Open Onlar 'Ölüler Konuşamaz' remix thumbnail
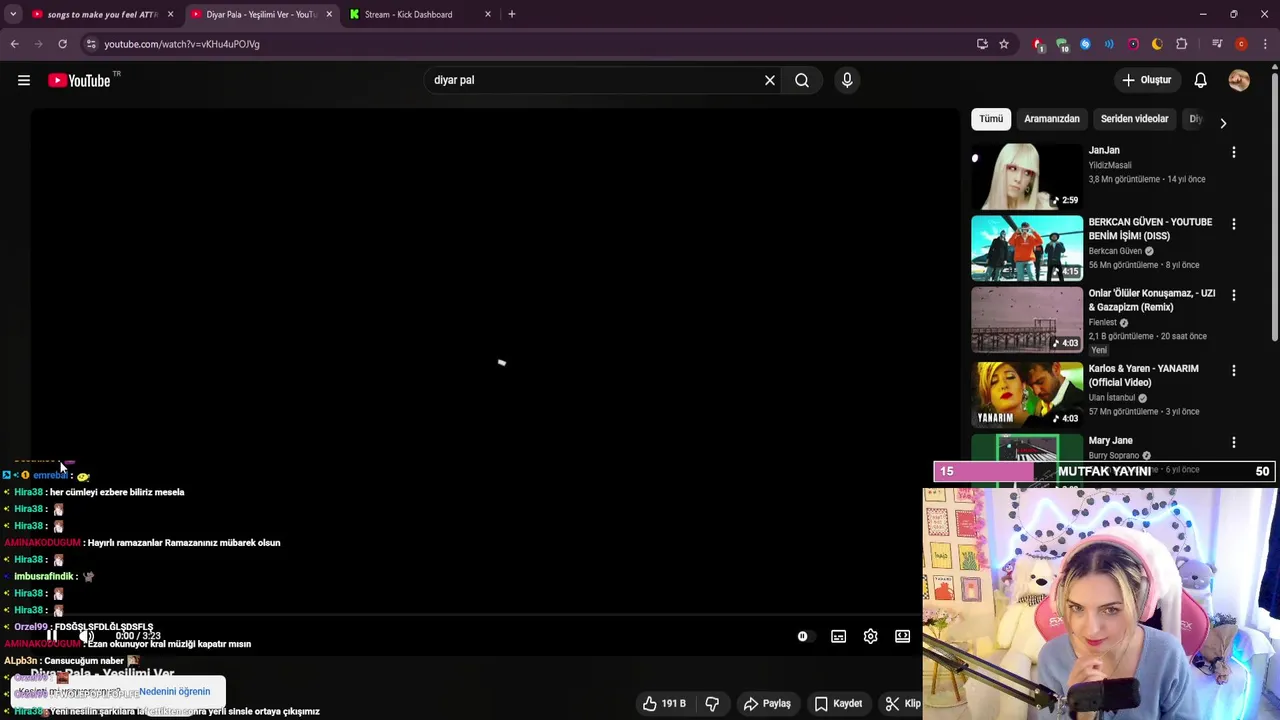This screenshot has width=1280, height=720. tap(1027, 320)
